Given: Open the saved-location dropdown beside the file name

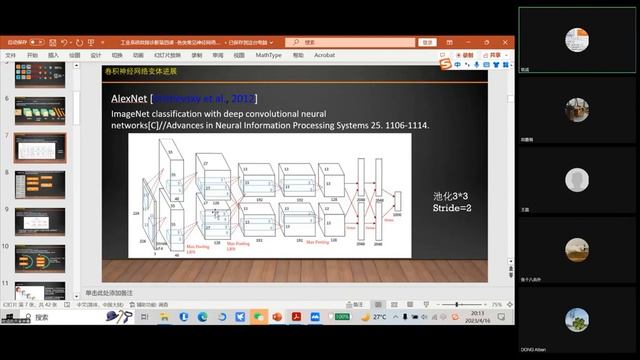Looking at the screenshot, I should (x=271, y=42).
